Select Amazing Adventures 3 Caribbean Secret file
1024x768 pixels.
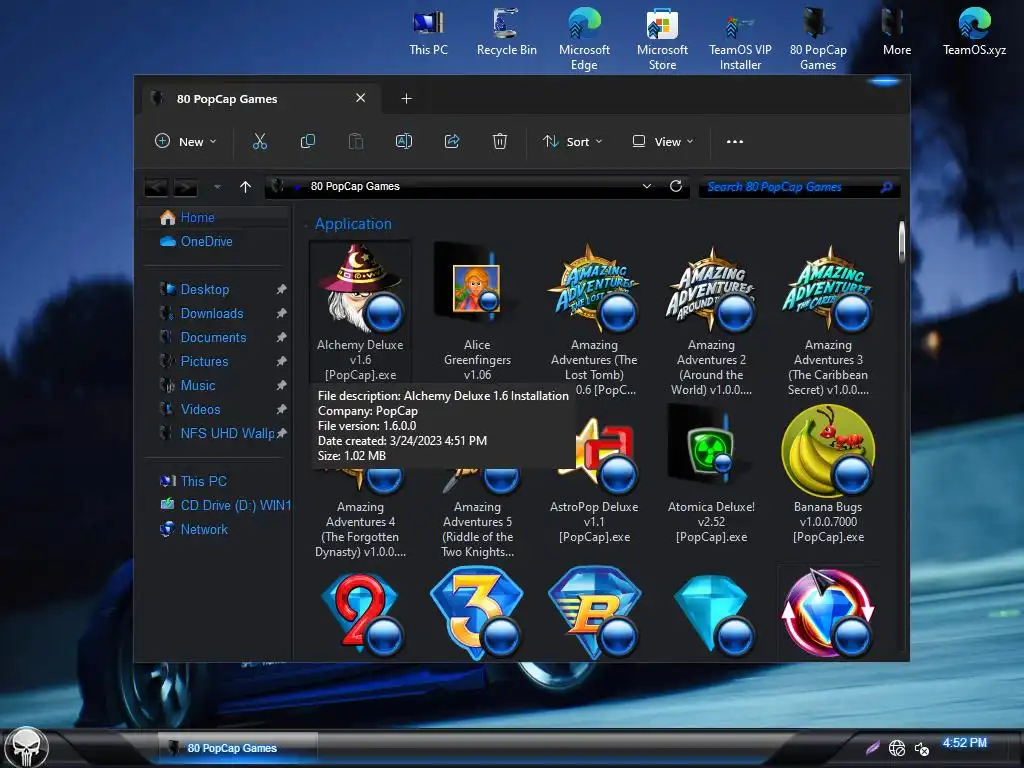coord(828,321)
